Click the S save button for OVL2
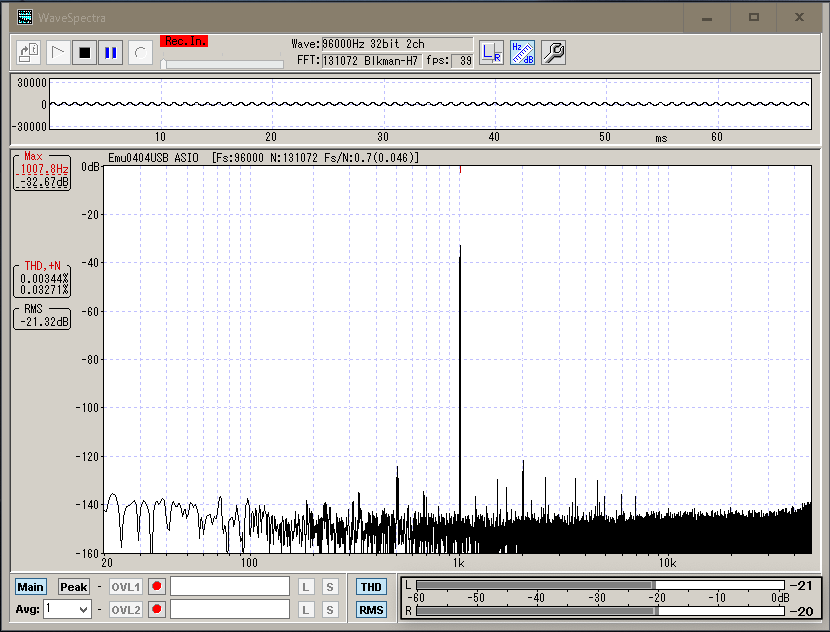This screenshot has height=632, width=830. [x=330, y=609]
